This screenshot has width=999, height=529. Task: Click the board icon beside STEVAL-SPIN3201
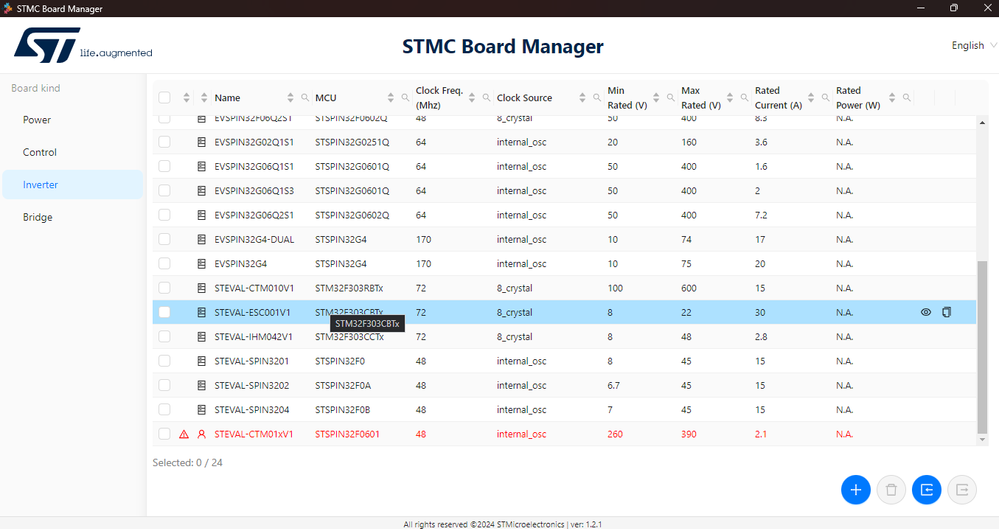coord(201,361)
